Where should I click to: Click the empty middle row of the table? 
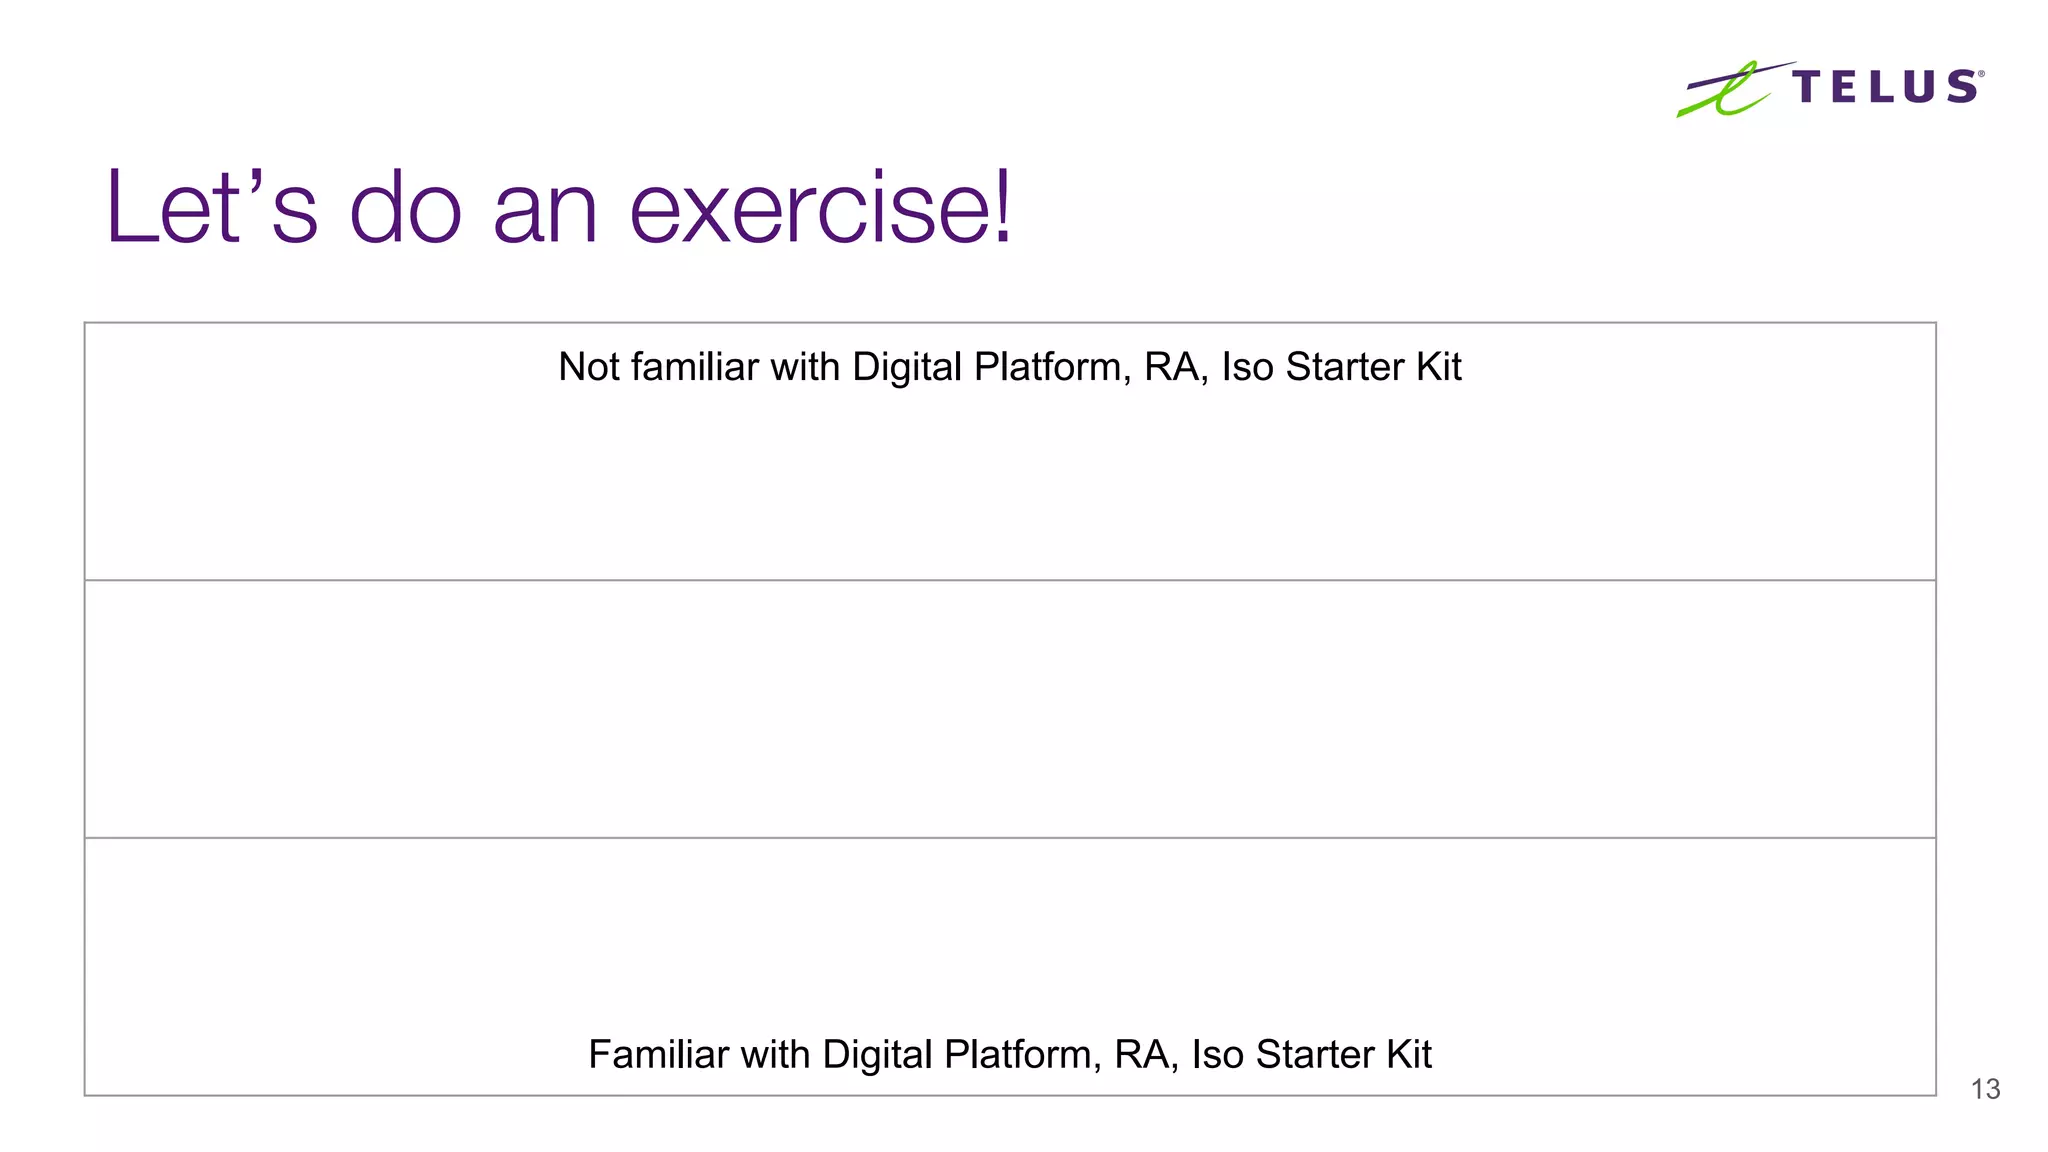(1010, 709)
